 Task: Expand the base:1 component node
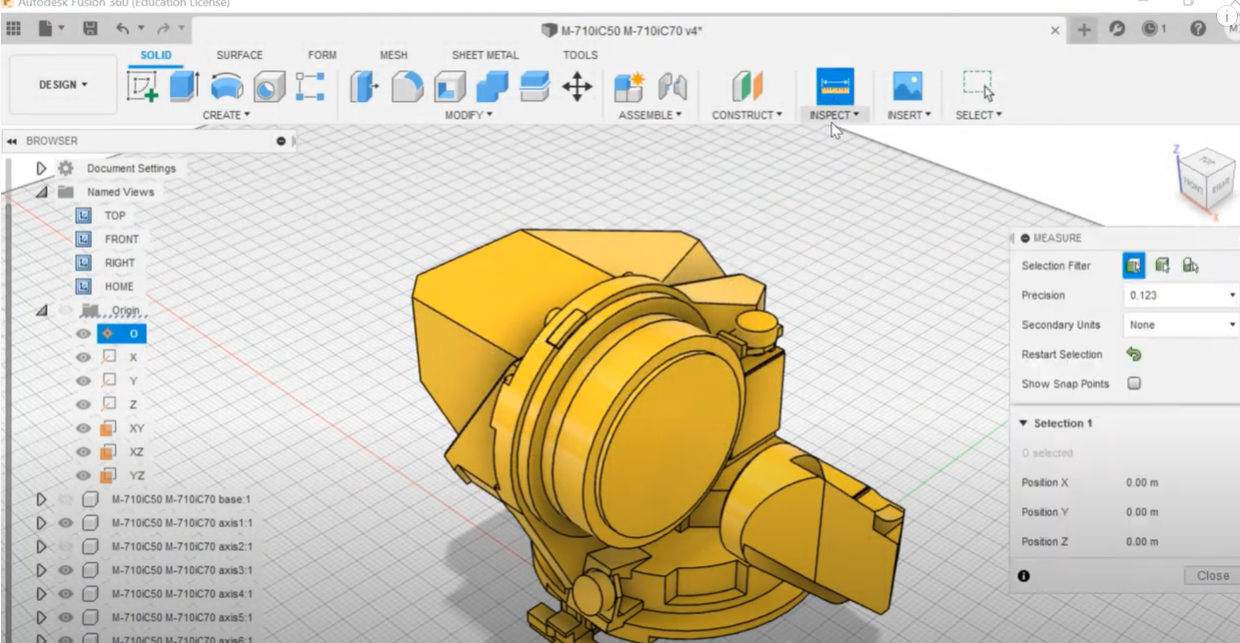coord(41,499)
